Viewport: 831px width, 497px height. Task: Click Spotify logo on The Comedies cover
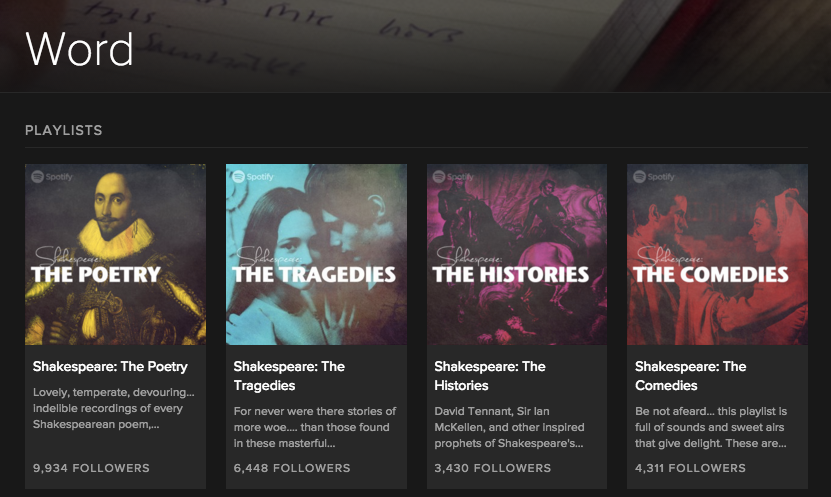655,177
